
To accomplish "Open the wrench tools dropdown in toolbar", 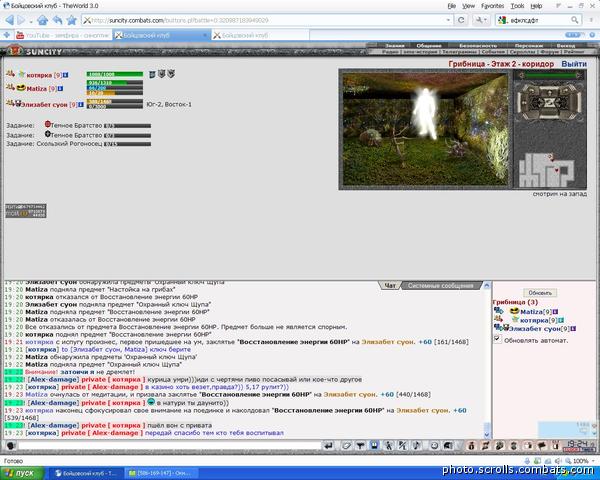I will coord(481,20).
